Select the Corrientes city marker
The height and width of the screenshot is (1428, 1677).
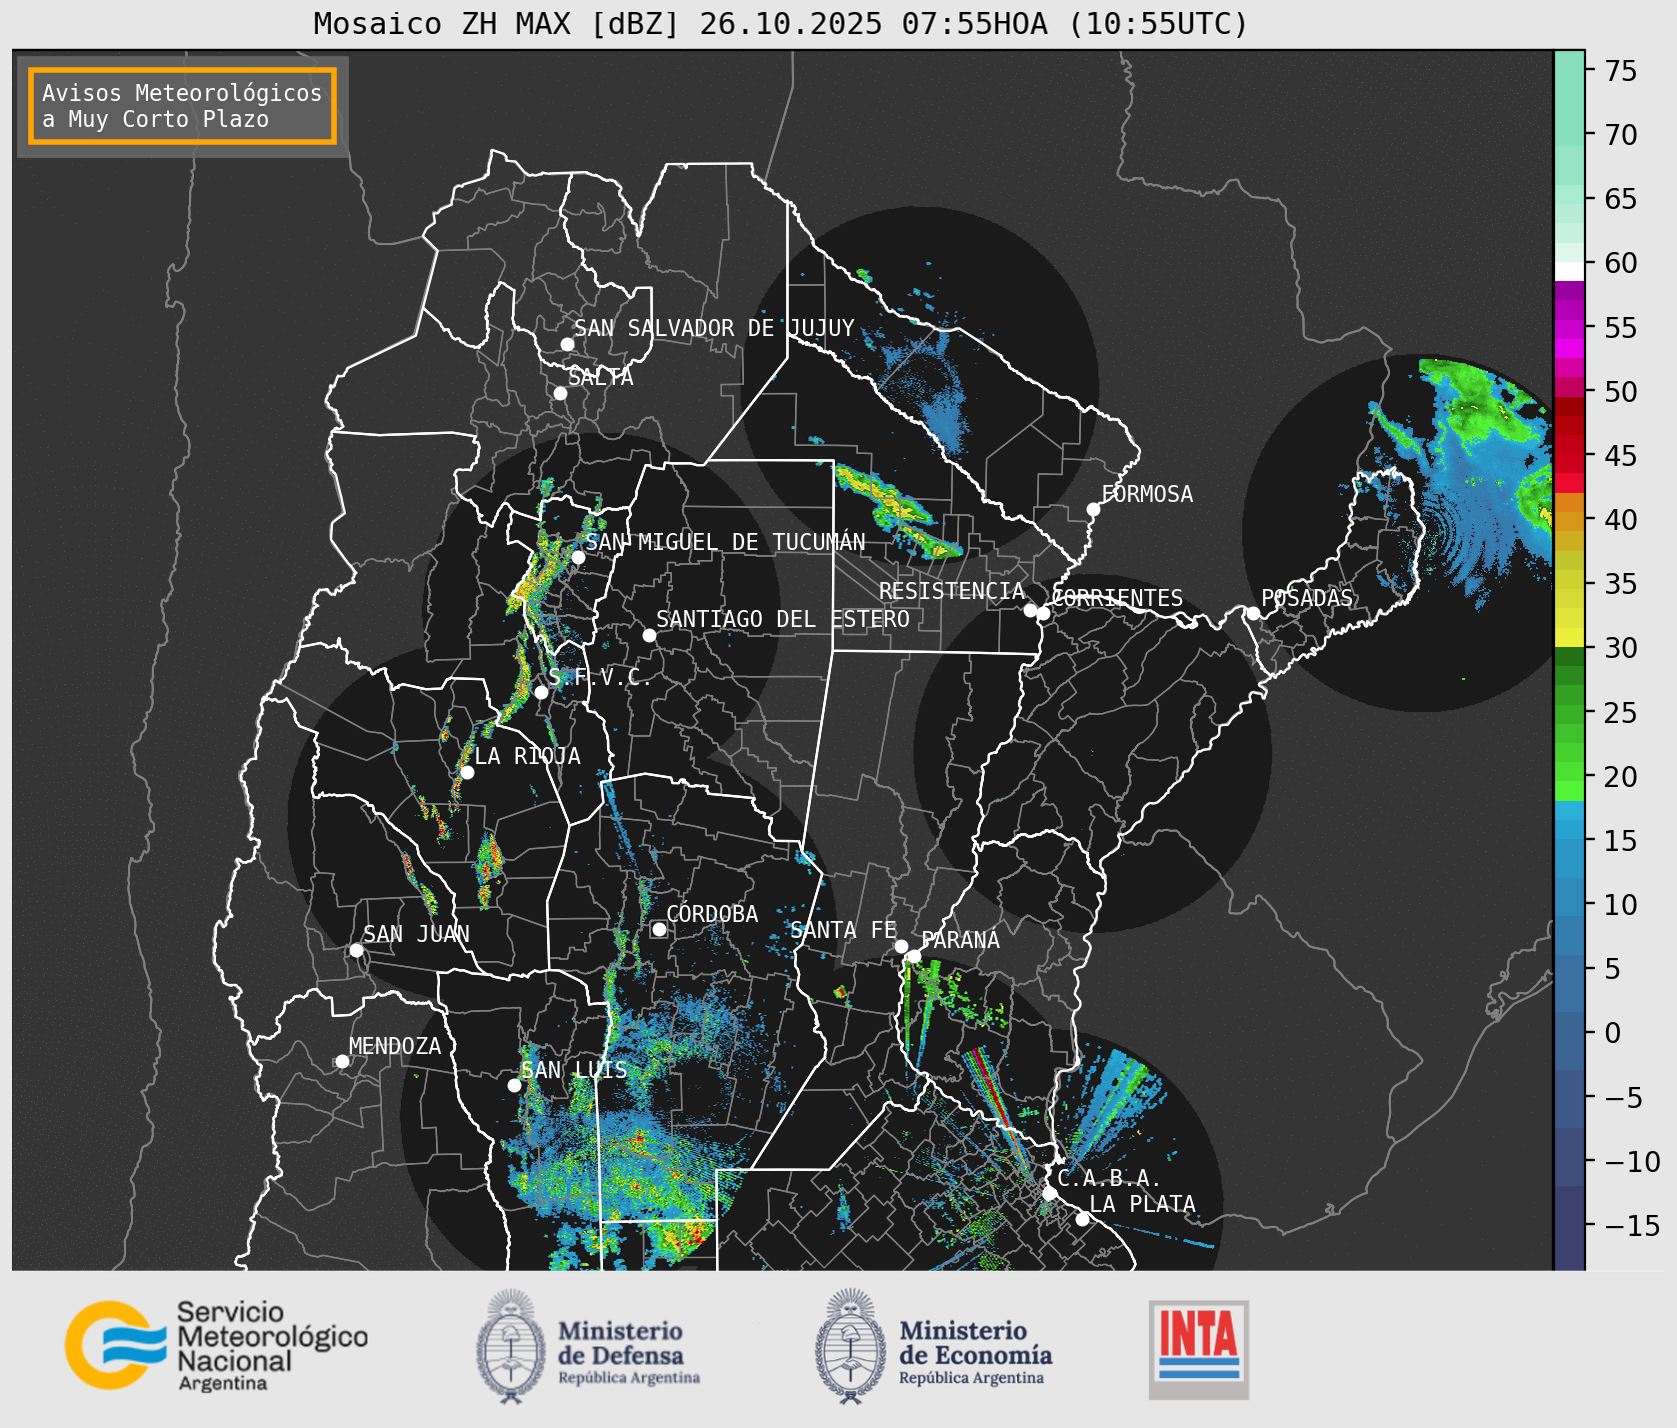[1043, 613]
